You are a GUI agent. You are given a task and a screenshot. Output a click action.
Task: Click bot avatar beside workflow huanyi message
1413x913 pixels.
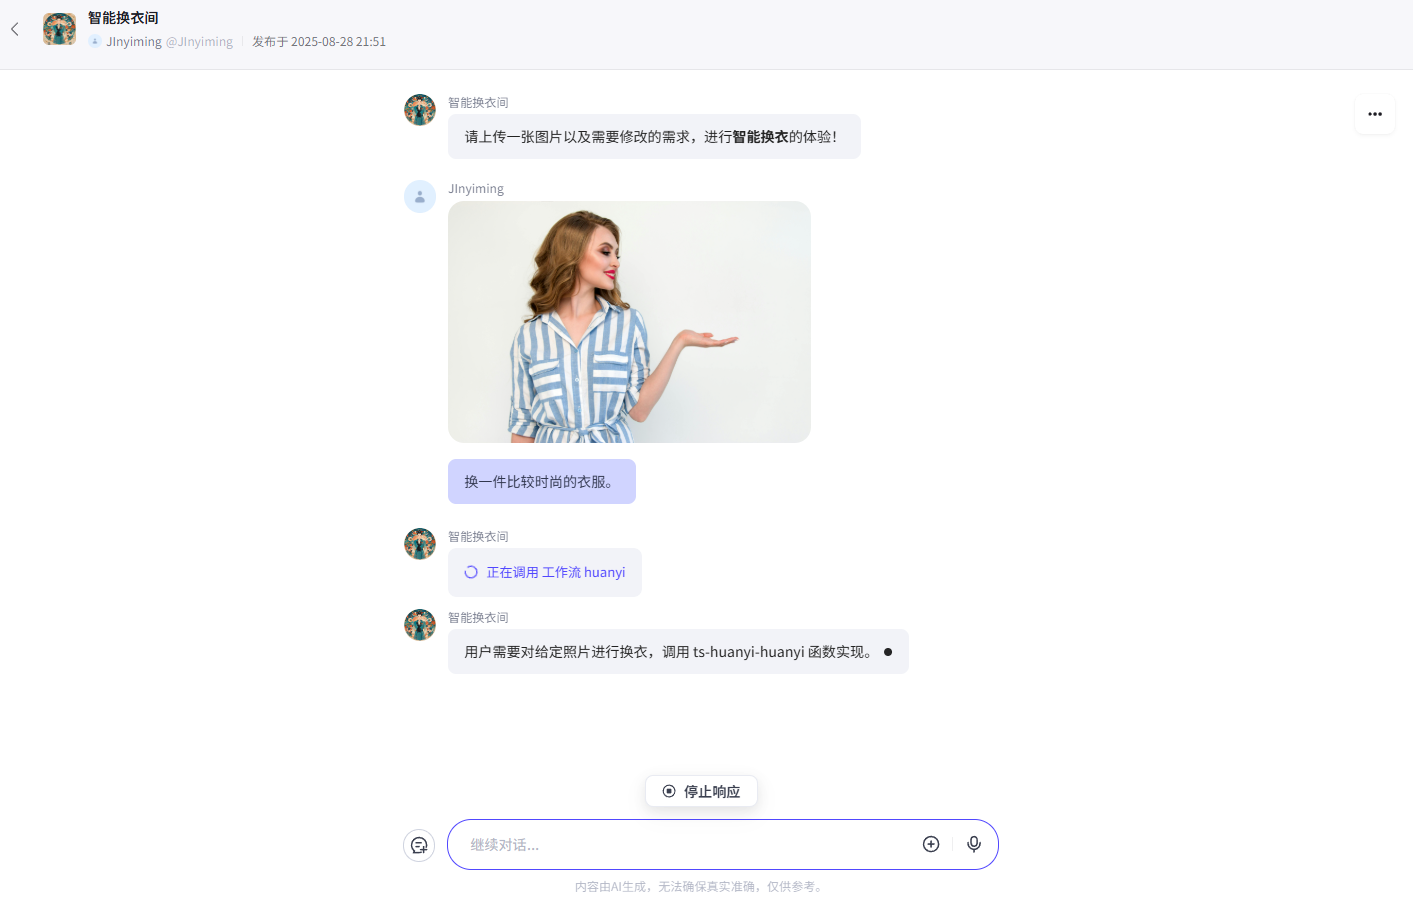420,544
